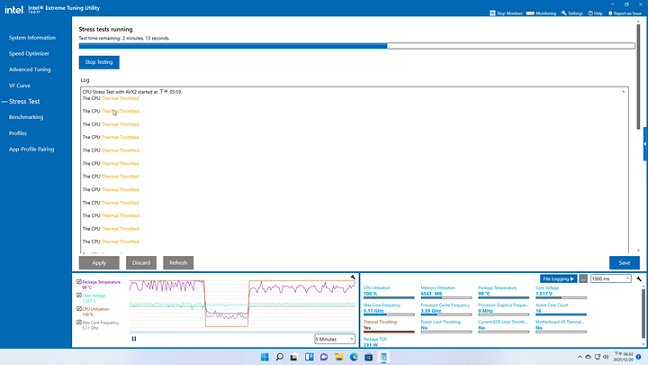Click the monitor panel wrench icon

coord(639,279)
